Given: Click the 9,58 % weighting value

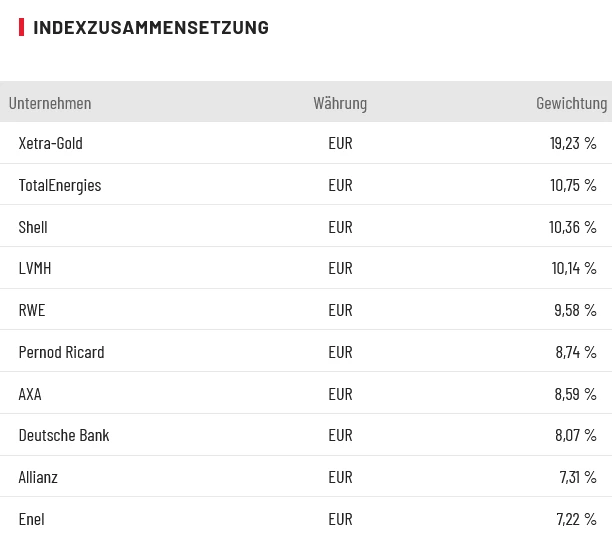Looking at the screenshot, I should pos(575,310).
